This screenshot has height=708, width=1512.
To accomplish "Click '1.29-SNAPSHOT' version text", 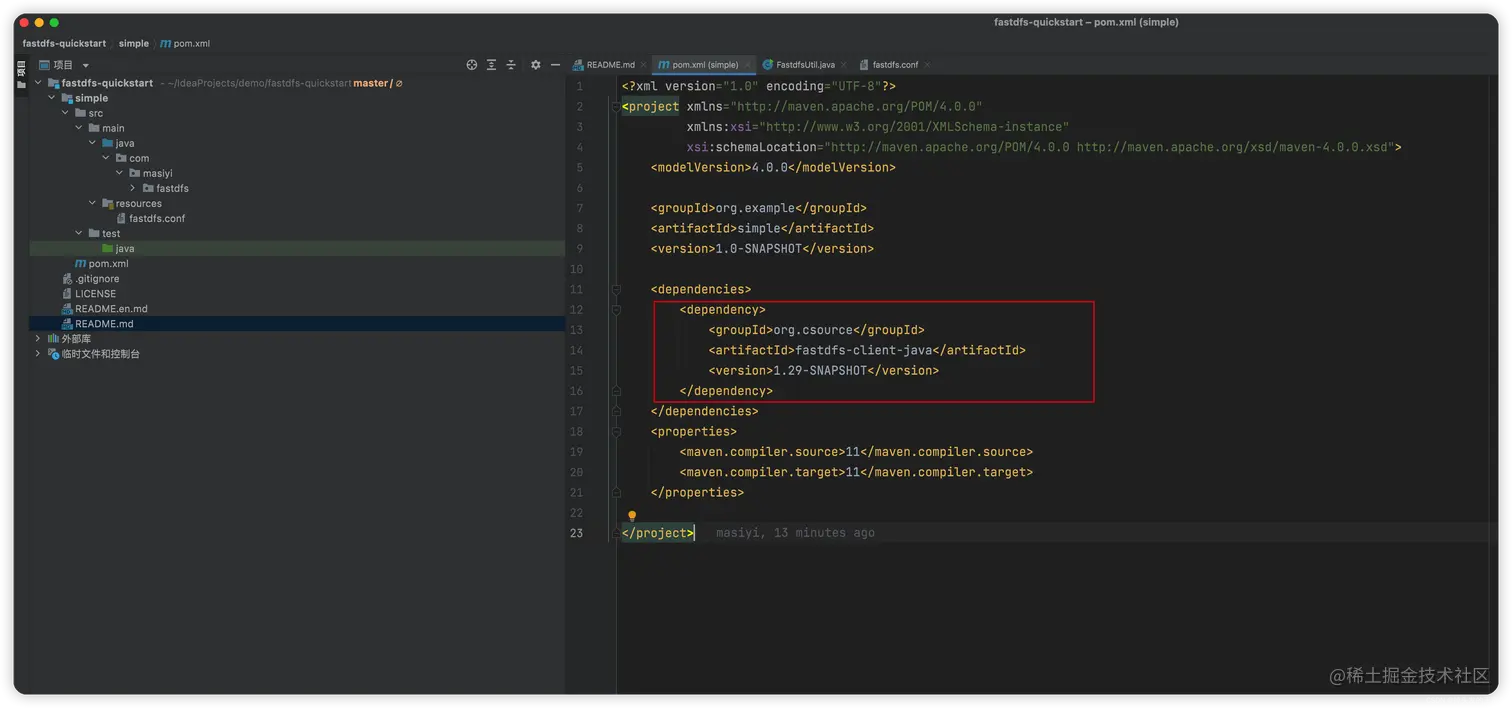I will 820,371.
